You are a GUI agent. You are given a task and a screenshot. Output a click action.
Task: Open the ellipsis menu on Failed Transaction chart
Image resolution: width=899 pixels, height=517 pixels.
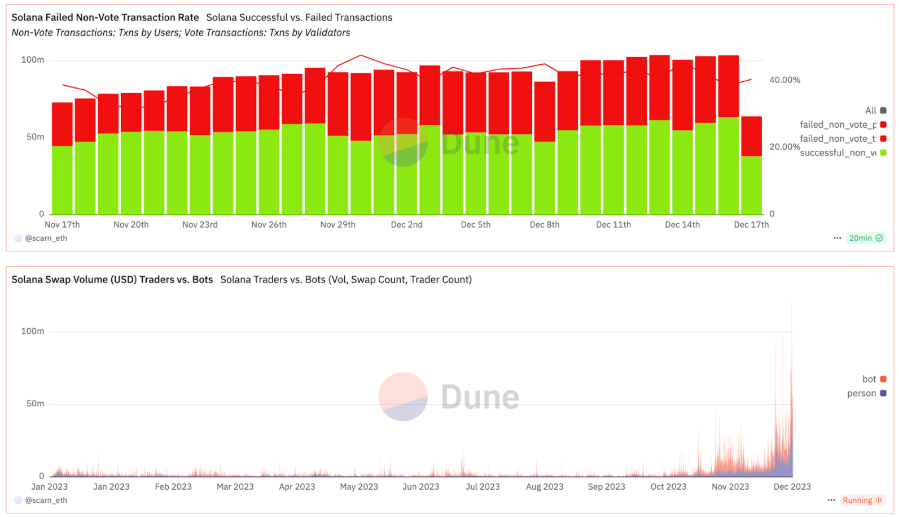837,238
